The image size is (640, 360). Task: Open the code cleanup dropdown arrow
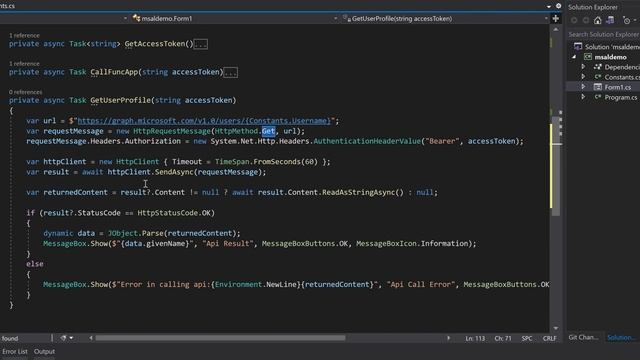[x=71, y=338]
